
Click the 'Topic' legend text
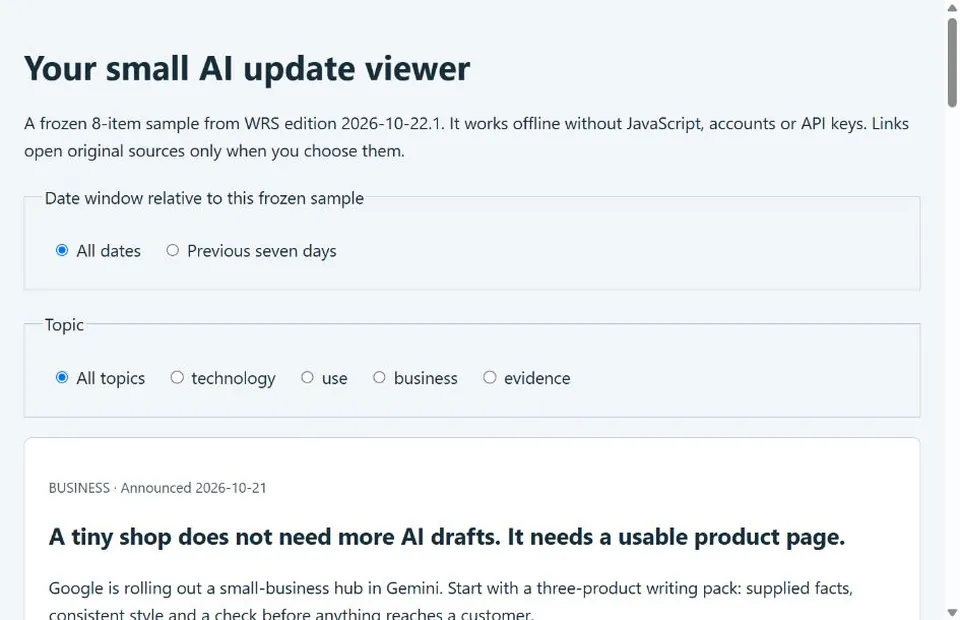point(64,325)
